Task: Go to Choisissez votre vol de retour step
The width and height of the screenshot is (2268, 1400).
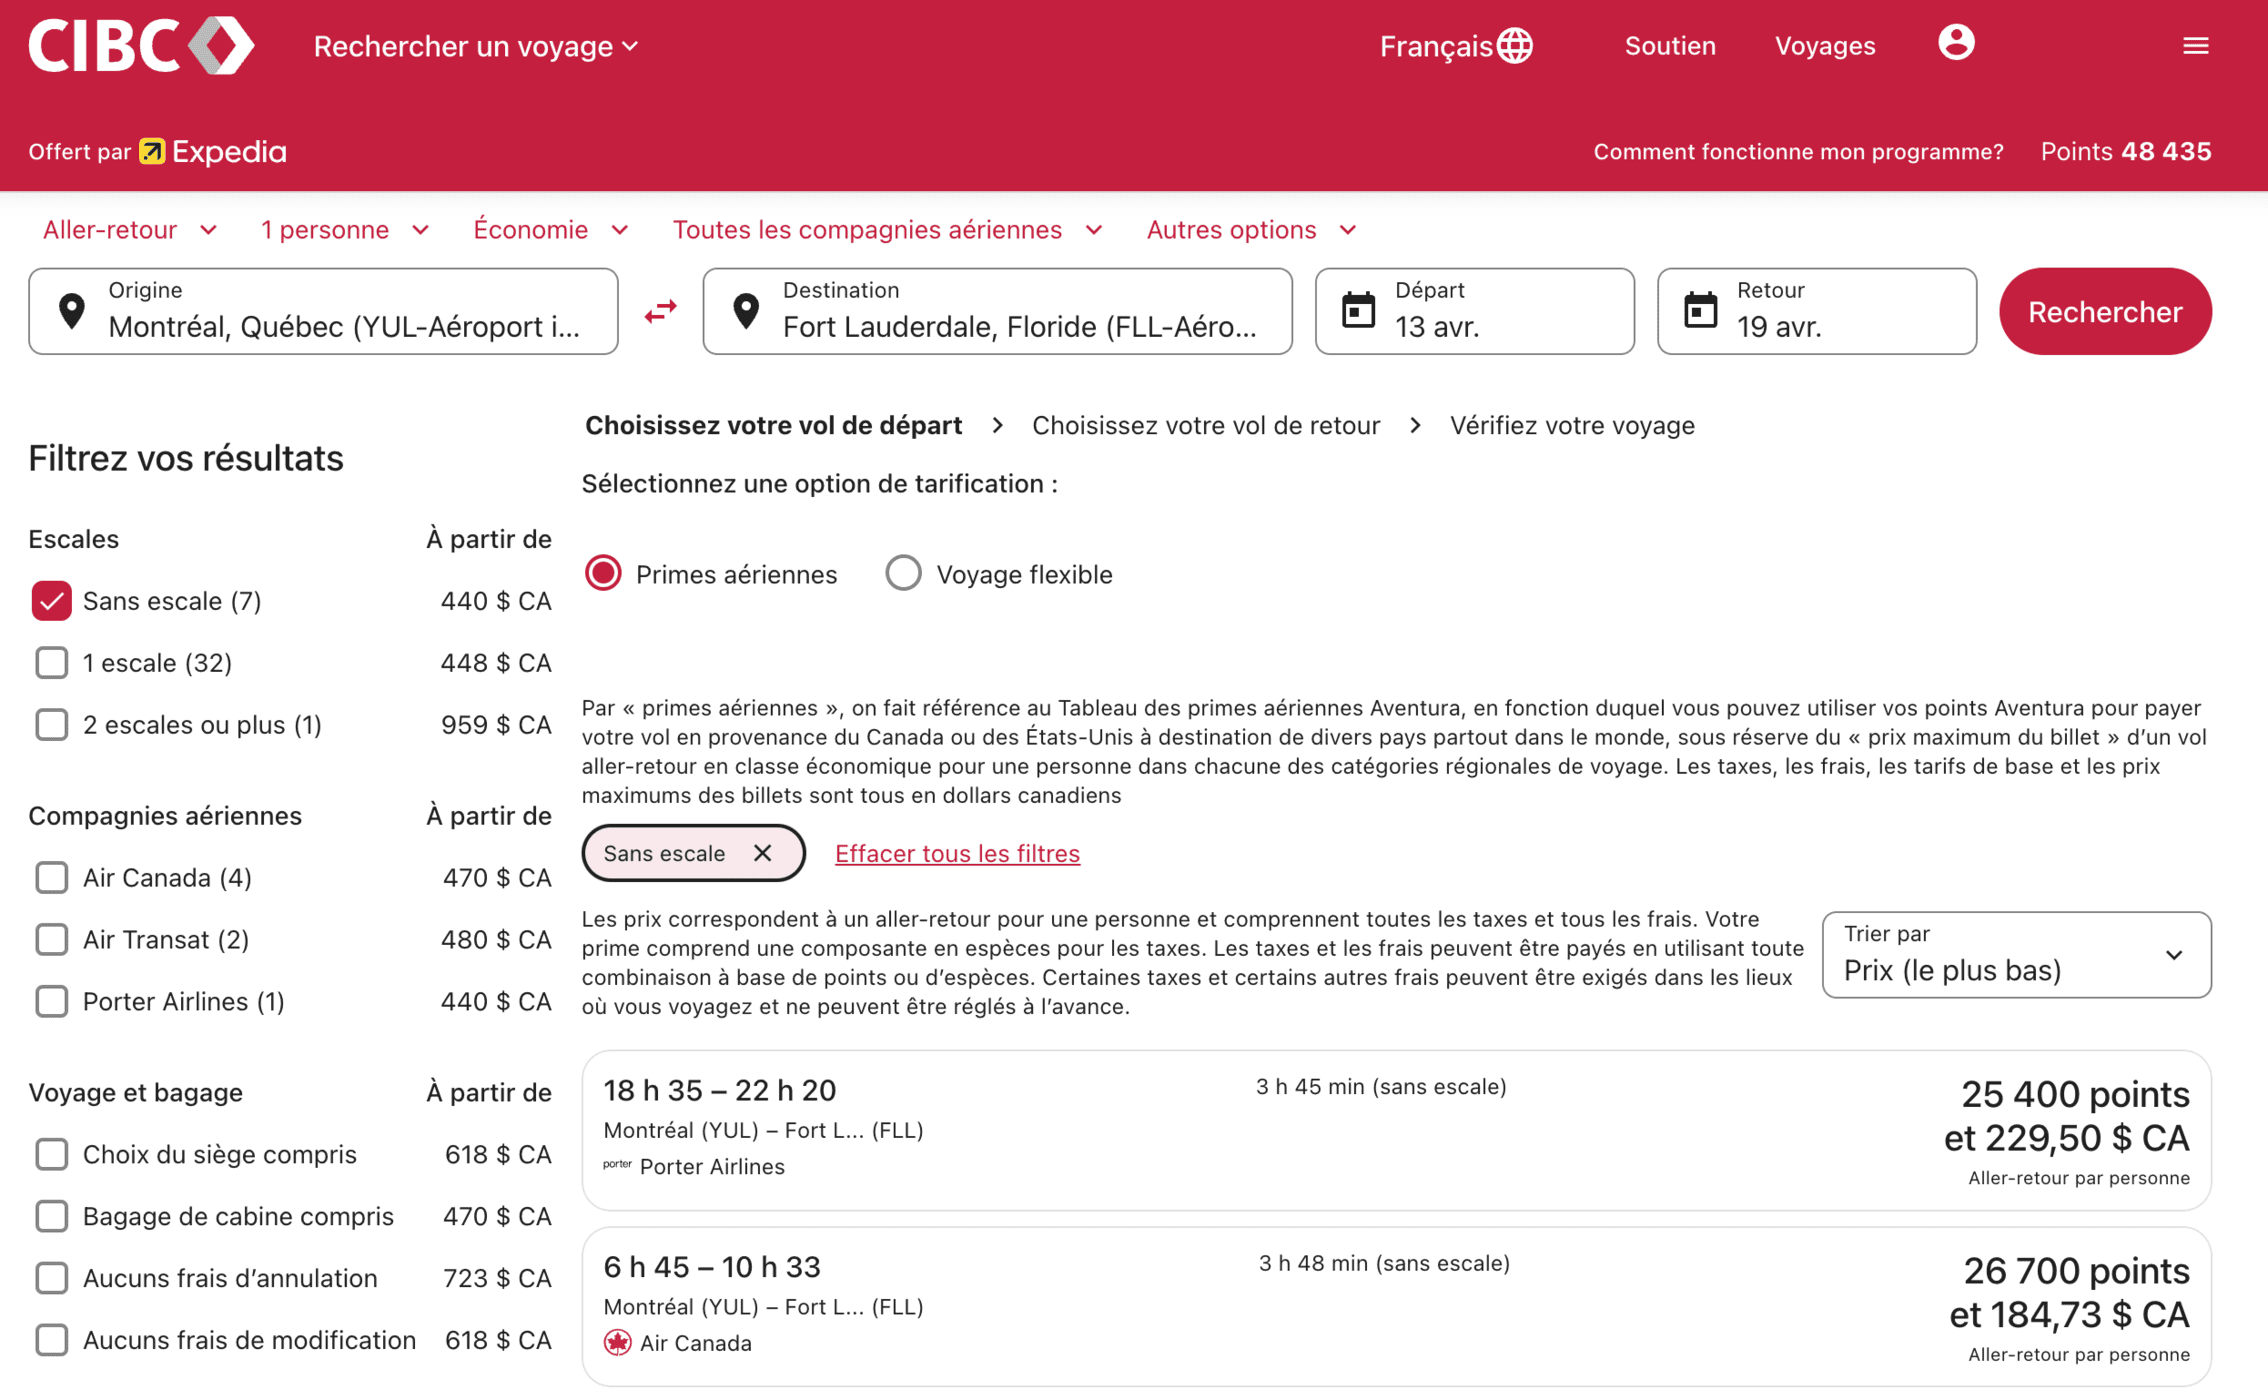Action: [x=1206, y=426]
